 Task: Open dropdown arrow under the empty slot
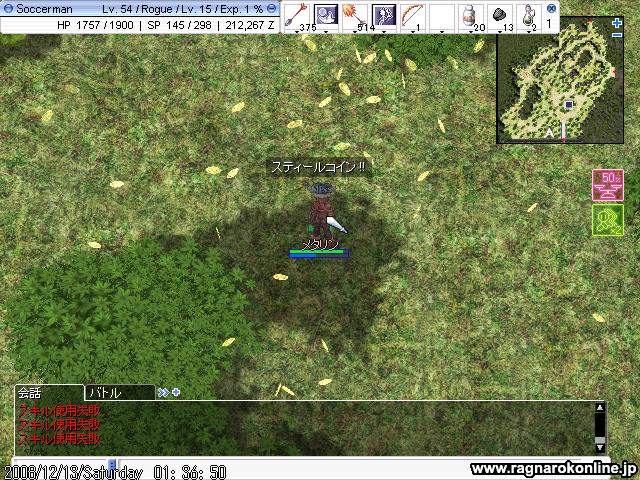coord(442,31)
